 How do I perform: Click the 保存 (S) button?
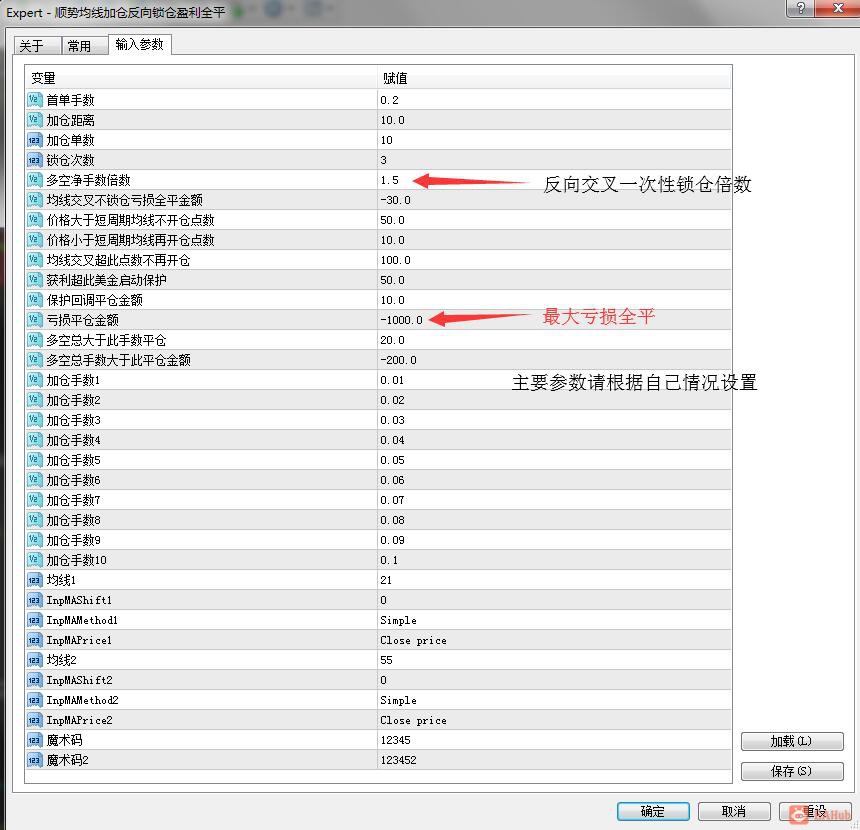[x=791, y=771]
